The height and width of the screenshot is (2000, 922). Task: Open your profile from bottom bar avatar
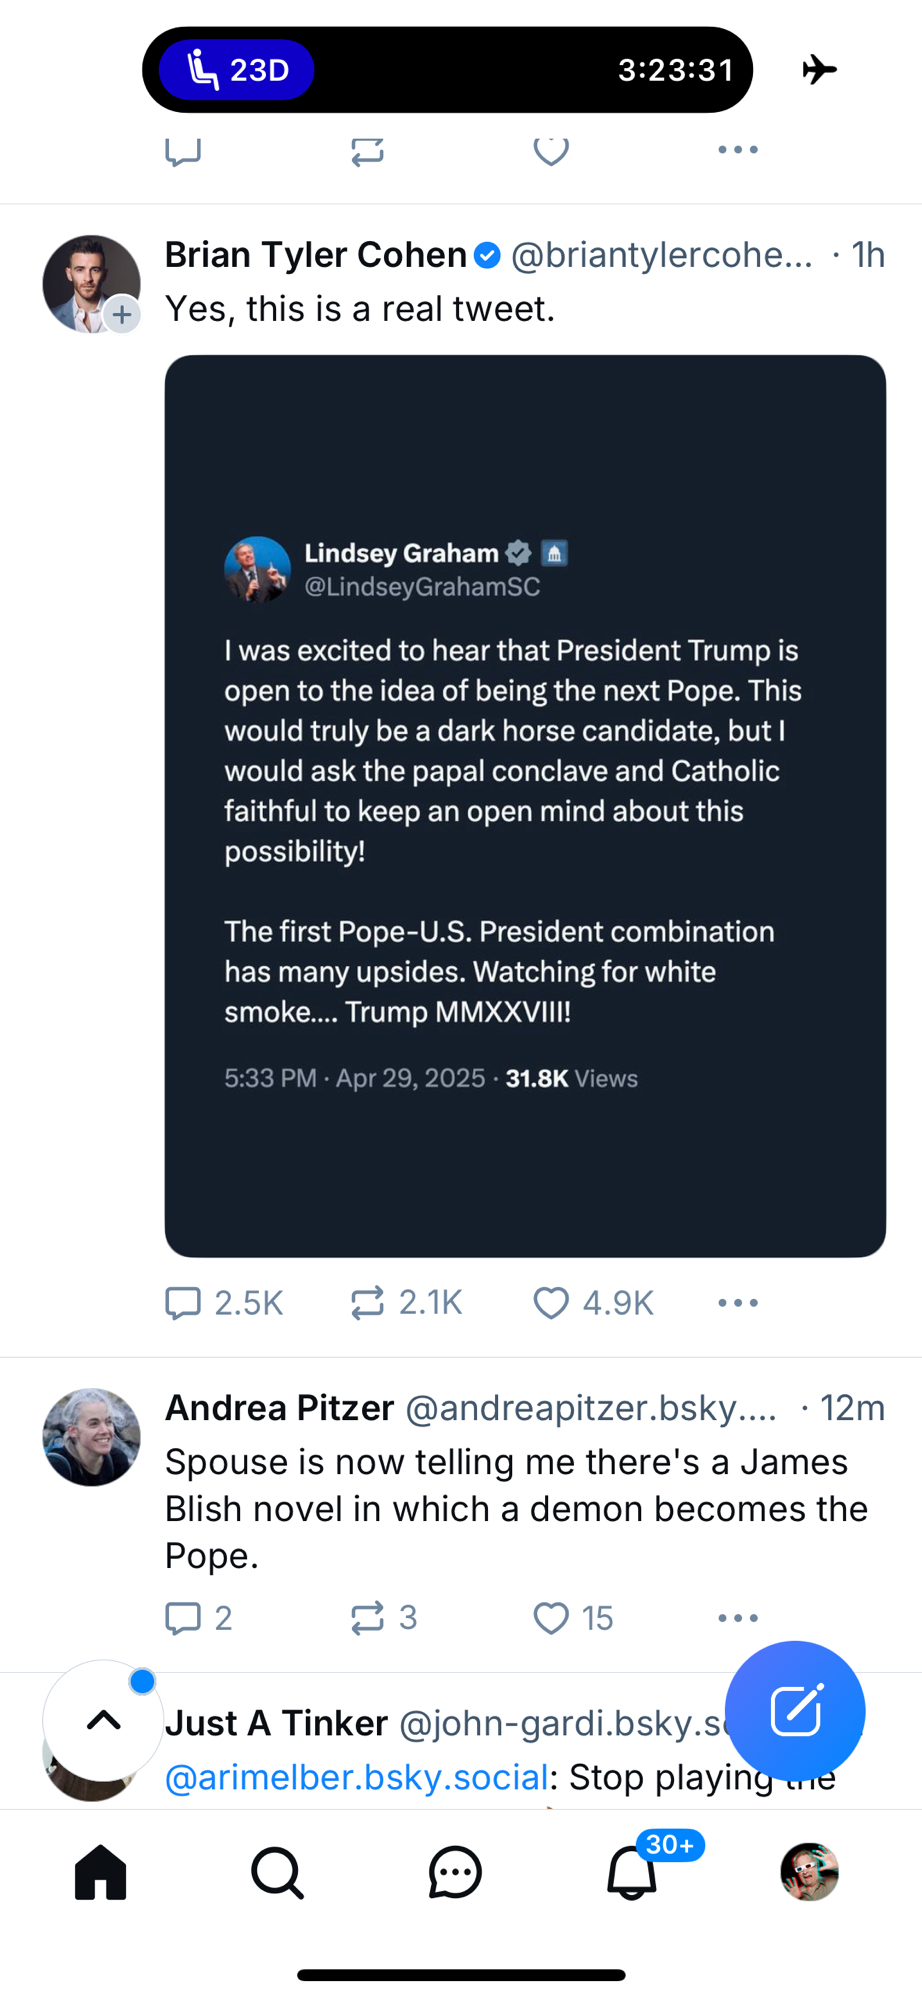[809, 1872]
